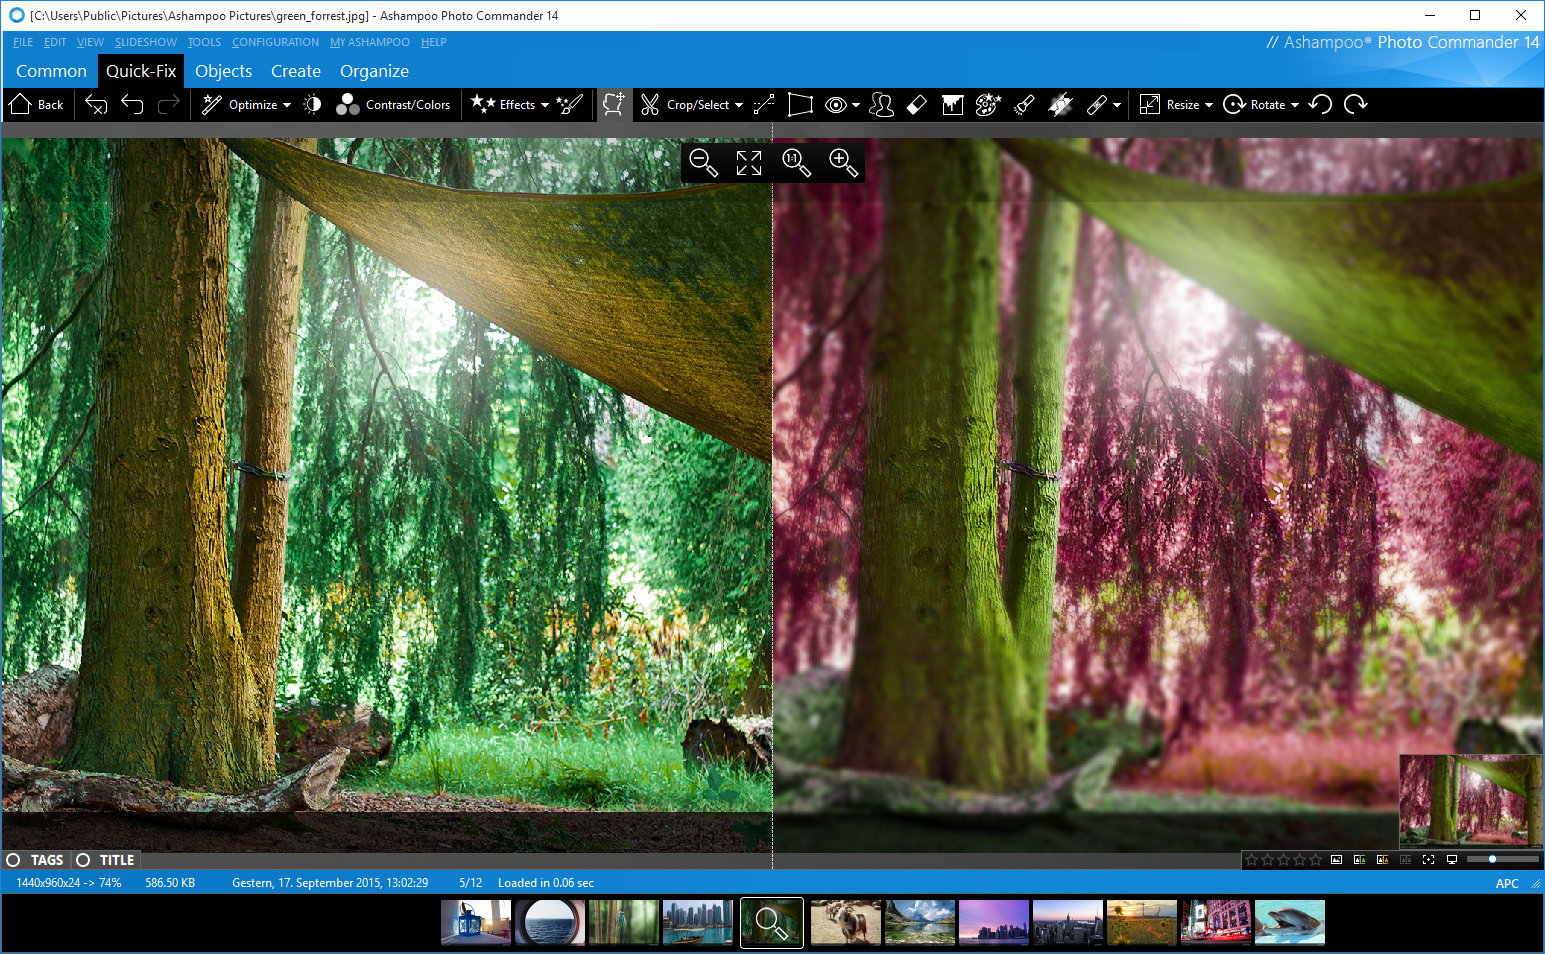Toggle the single image view mode icon

1336,860
